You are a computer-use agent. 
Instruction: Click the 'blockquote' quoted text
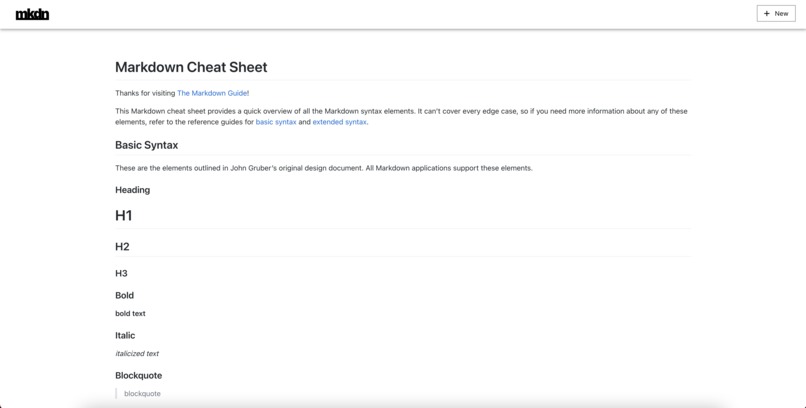point(142,394)
